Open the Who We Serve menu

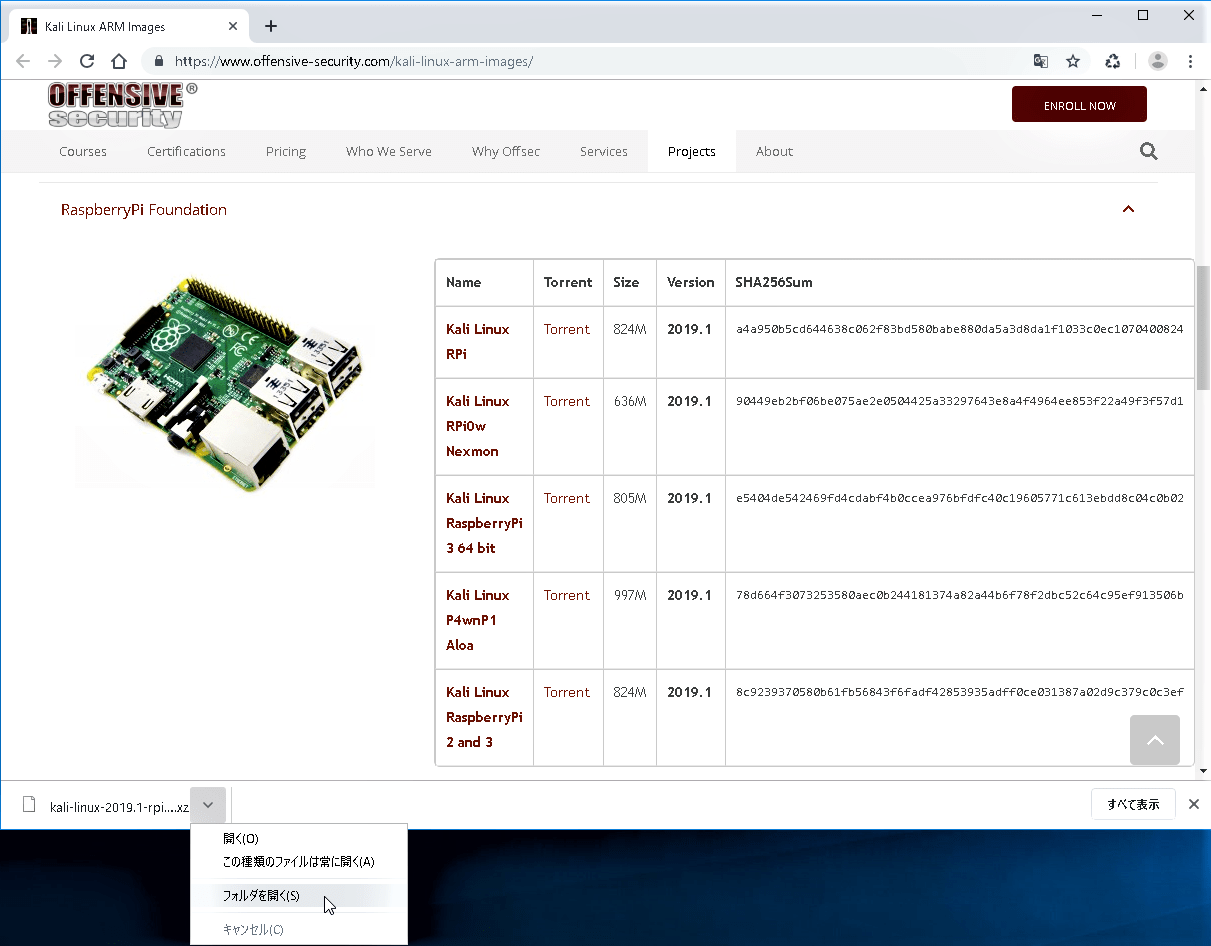pyautogui.click(x=389, y=152)
